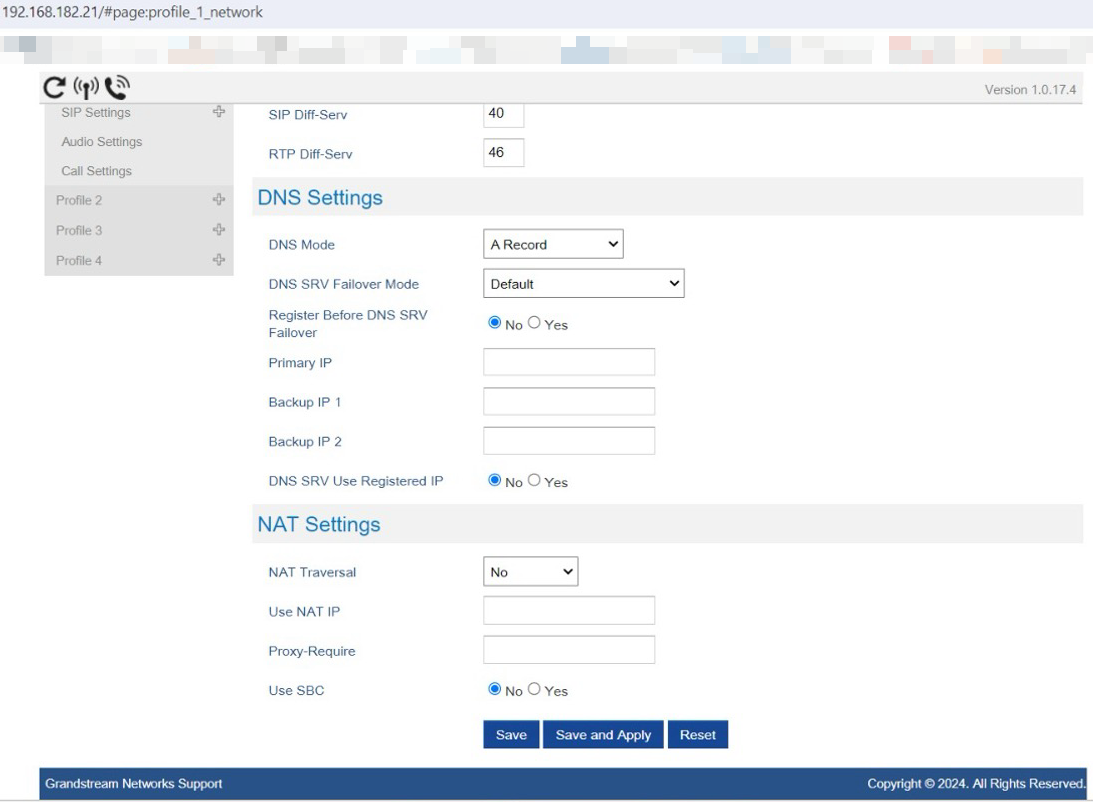Click the phone handset icon

pyautogui.click(x=117, y=88)
